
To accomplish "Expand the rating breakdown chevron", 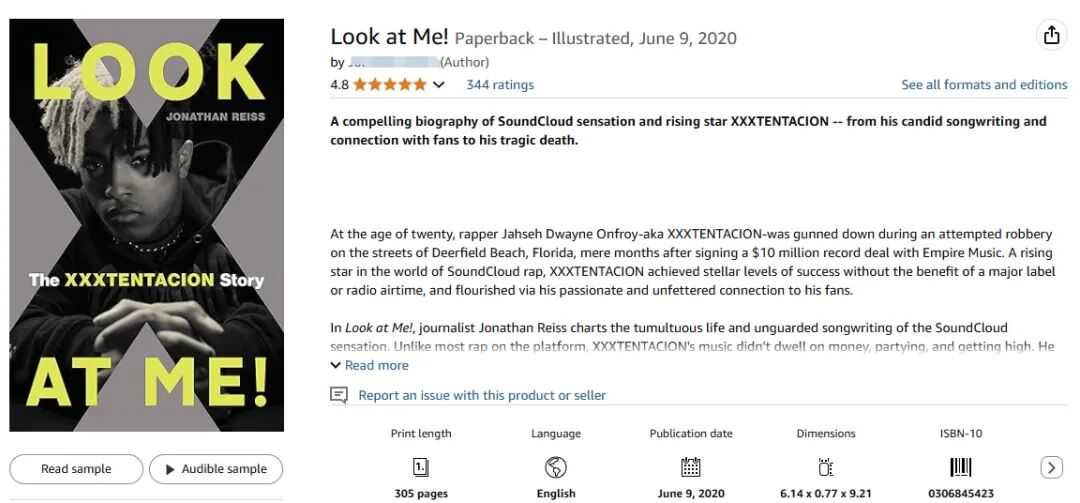I will (x=439, y=85).
